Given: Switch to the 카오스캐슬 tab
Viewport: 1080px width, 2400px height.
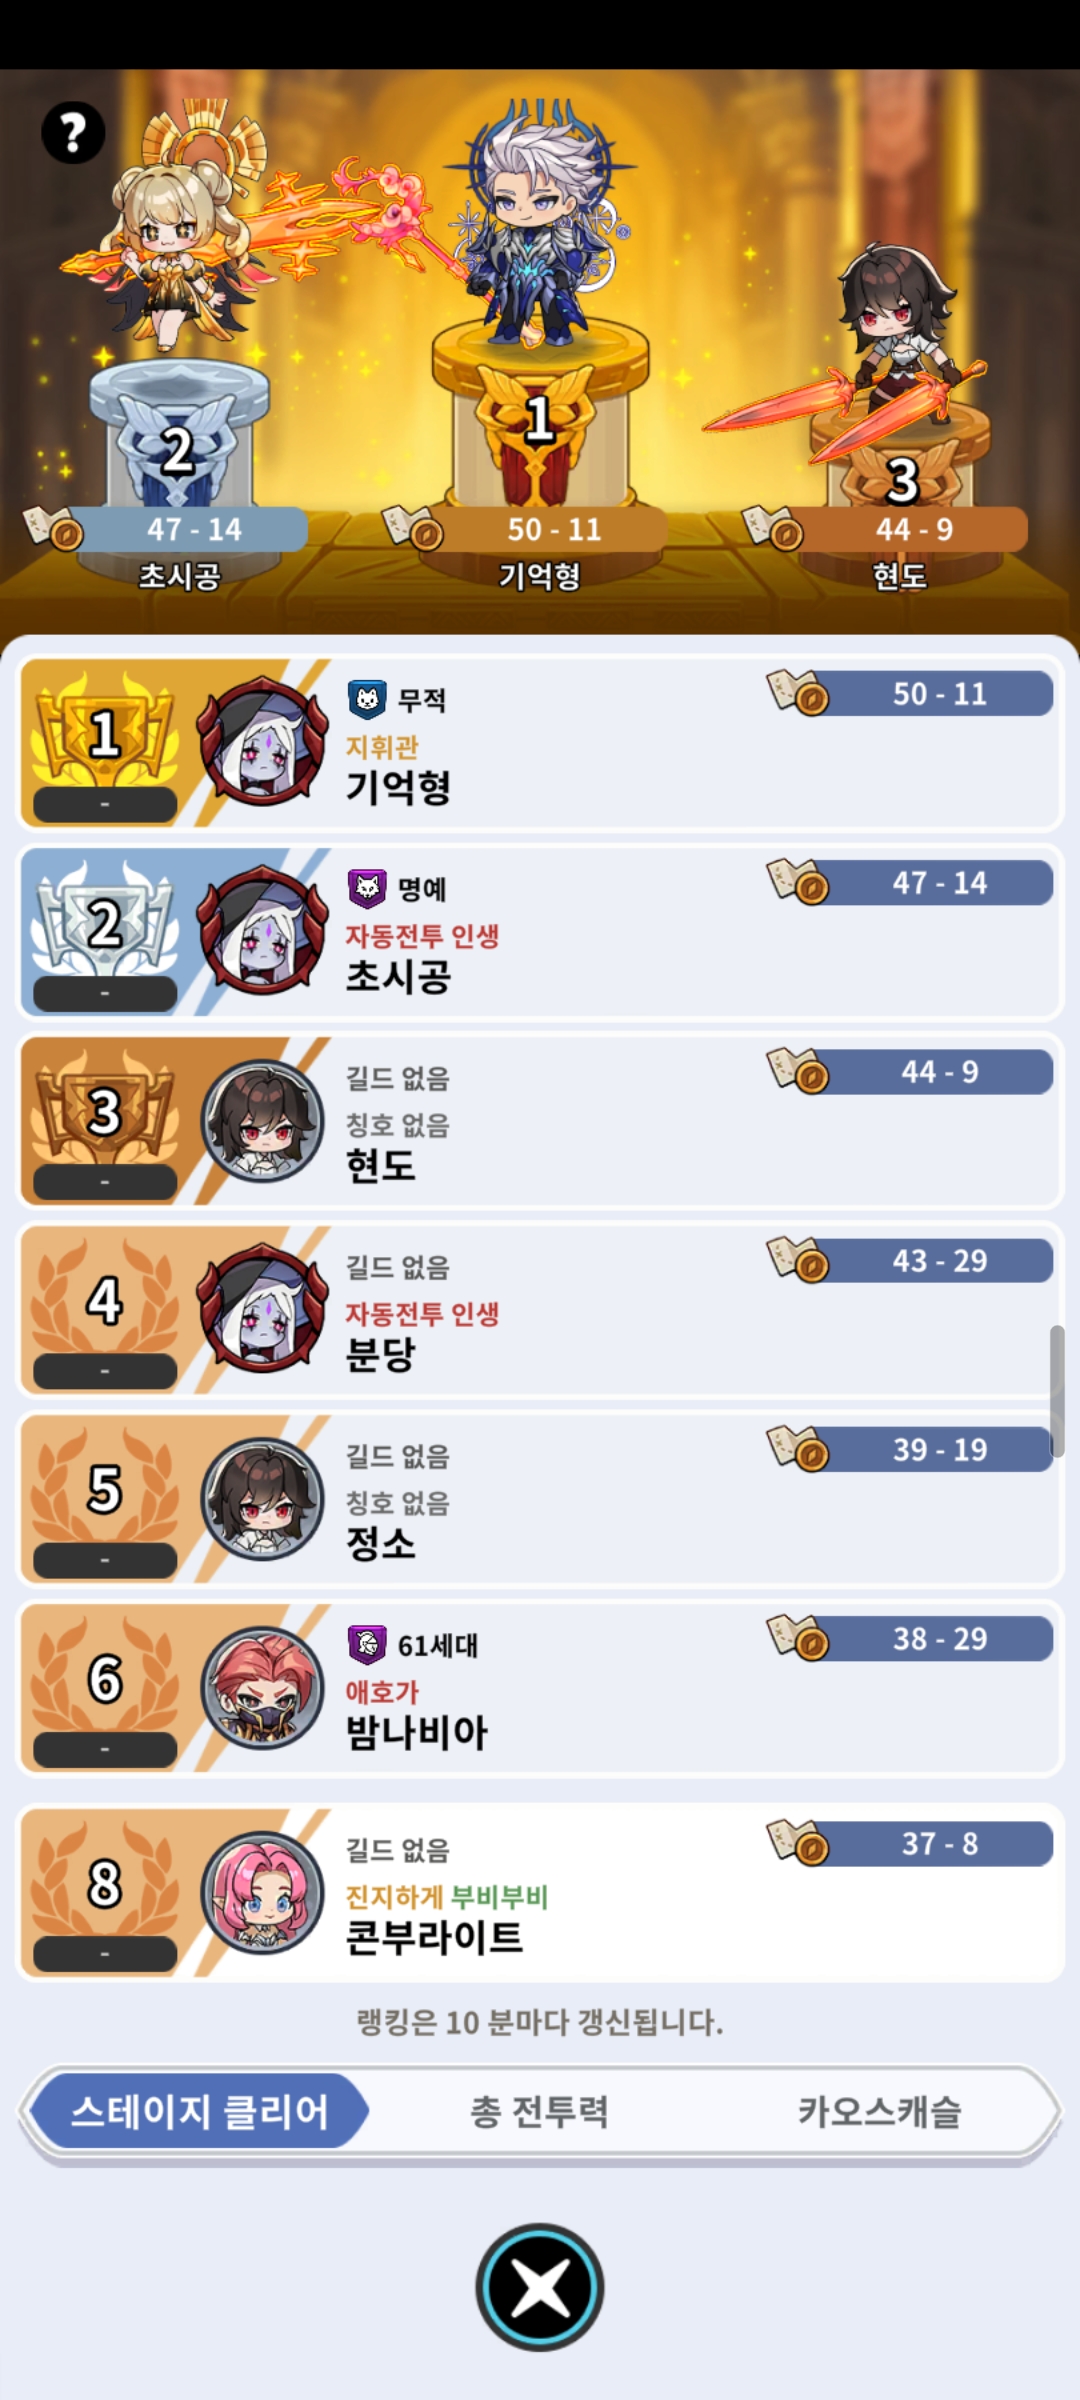Looking at the screenshot, I should (x=879, y=2111).
